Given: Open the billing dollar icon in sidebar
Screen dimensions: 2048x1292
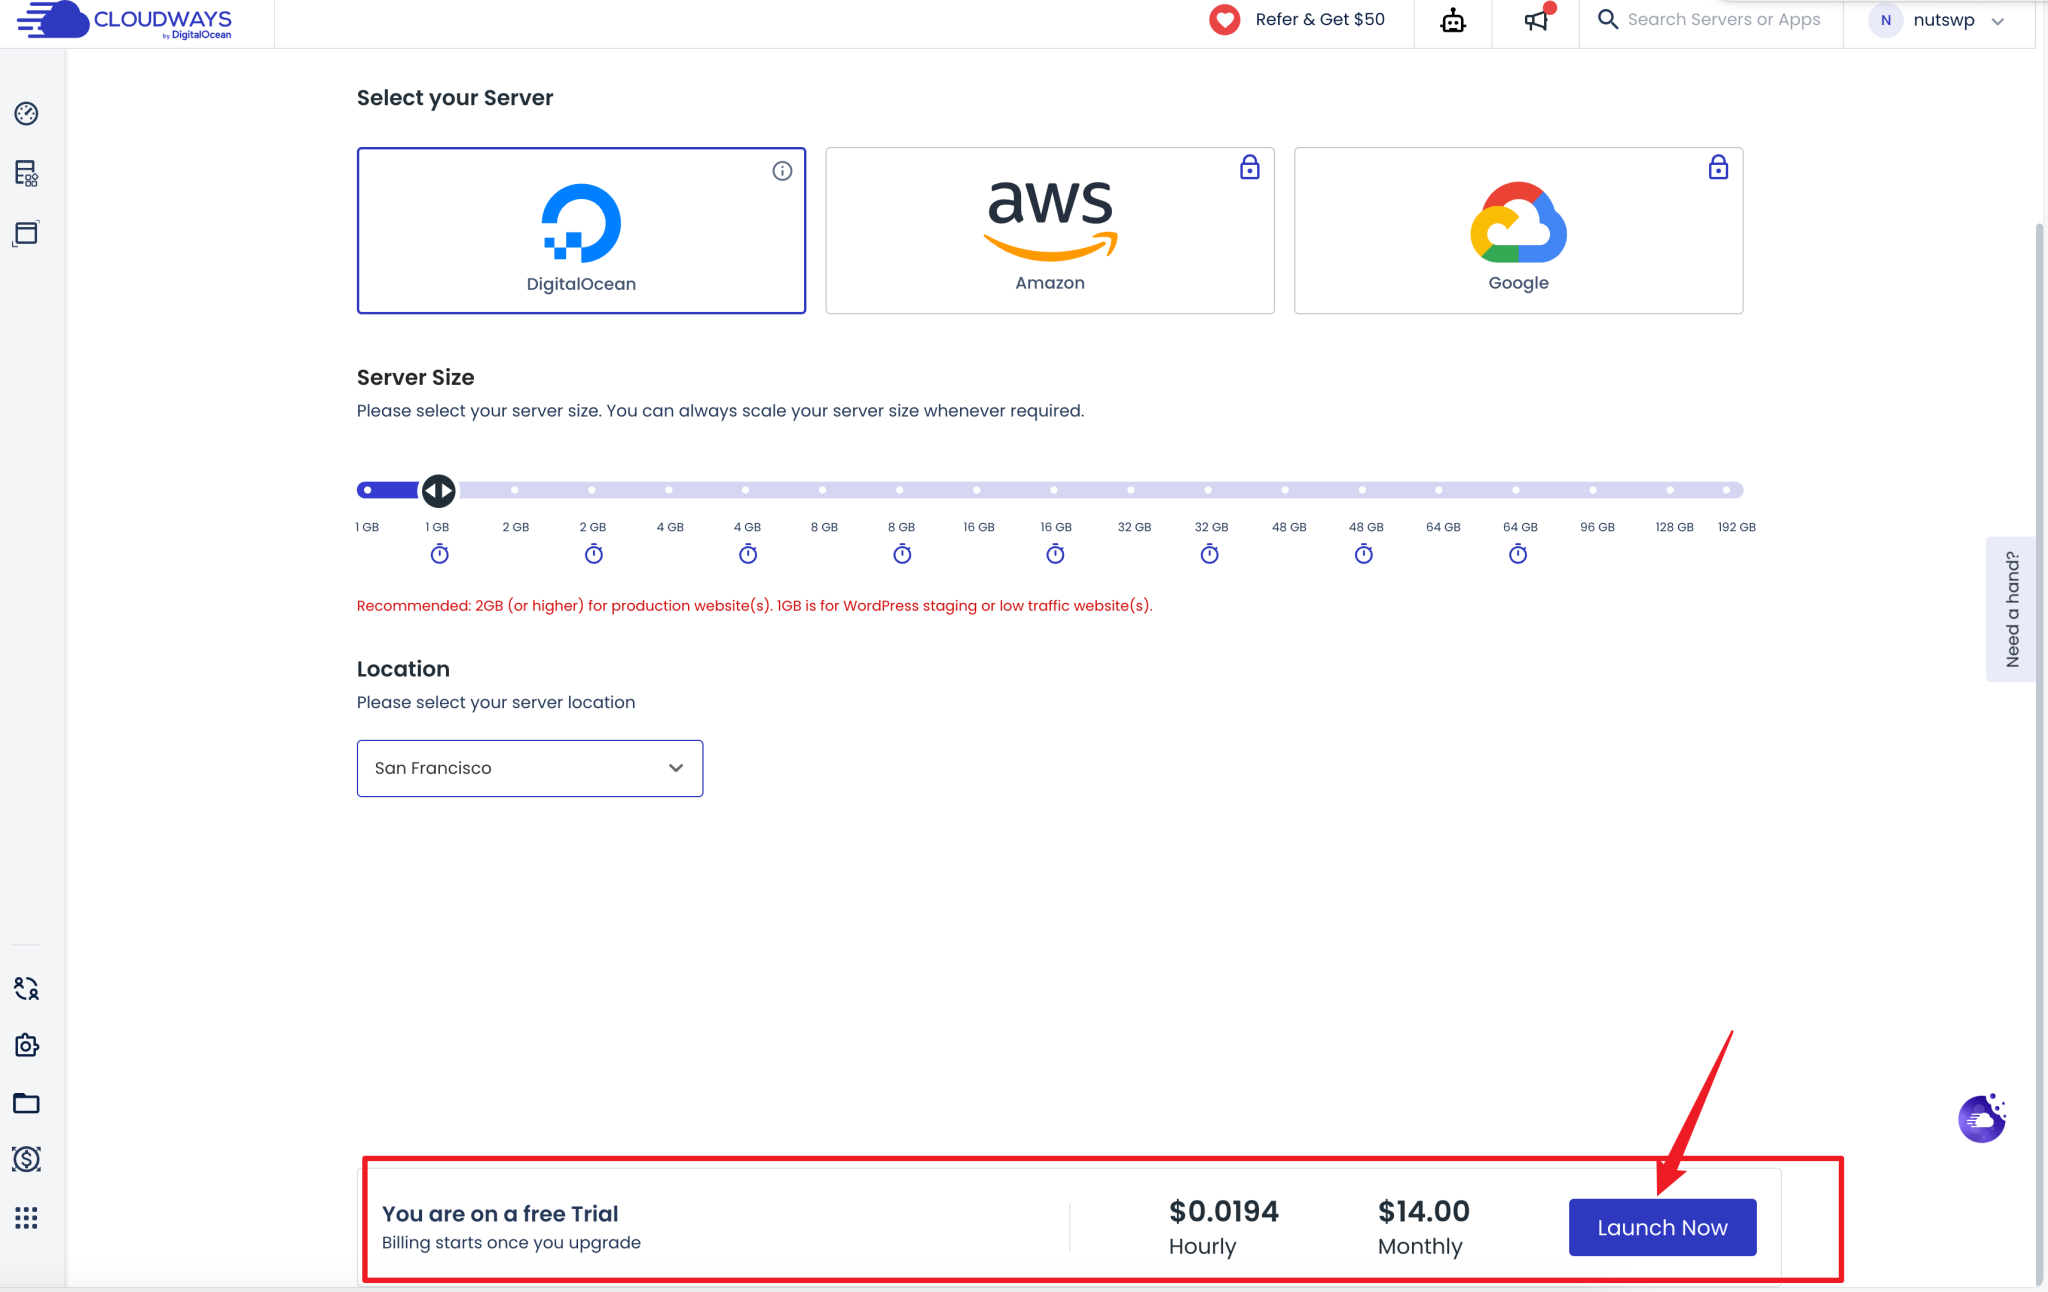Looking at the screenshot, I should pos(26,1160).
